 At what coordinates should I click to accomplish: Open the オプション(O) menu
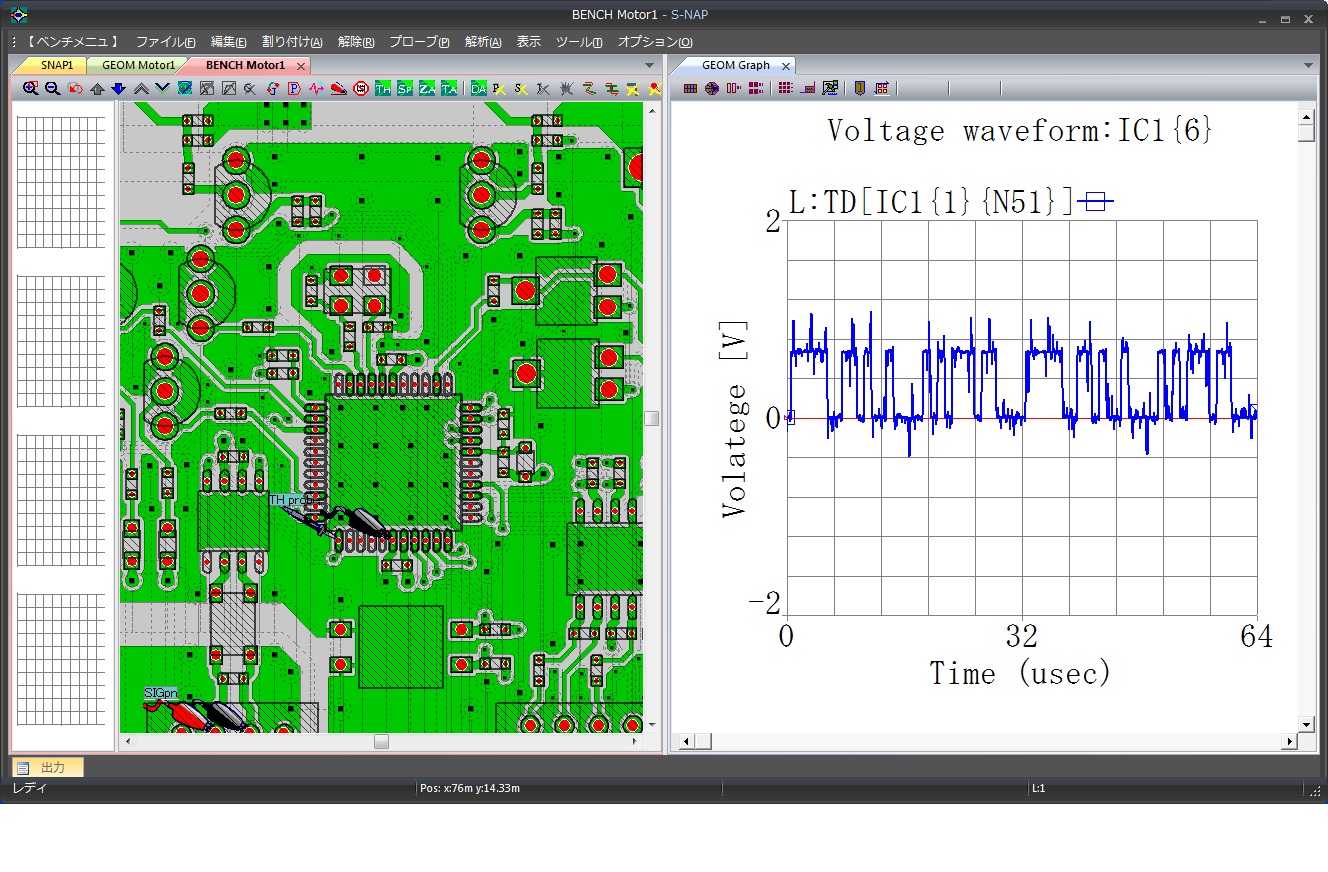click(654, 42)
